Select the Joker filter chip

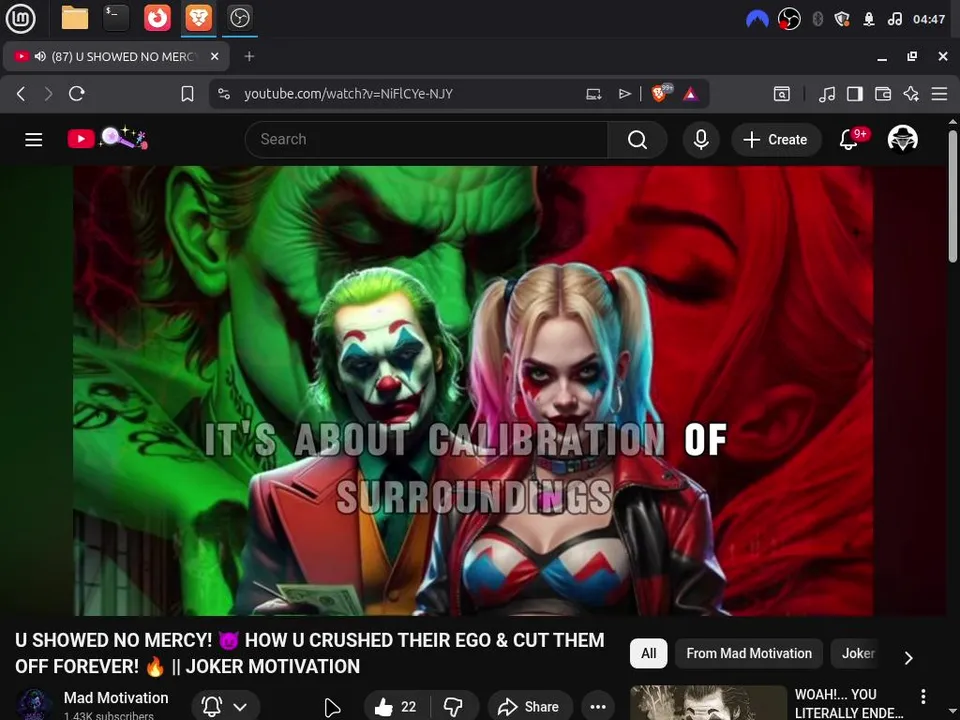click(858, 653)
